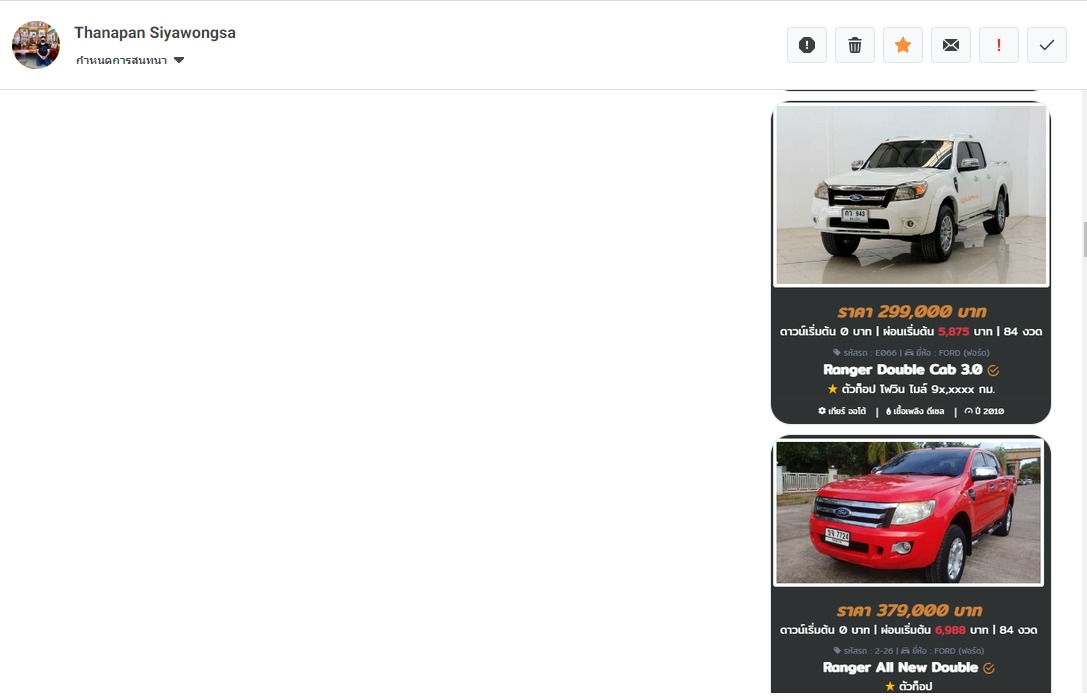Click the chat vertical scrollbar thumb
The image size is (1087, 700).
coord(1084,240)
